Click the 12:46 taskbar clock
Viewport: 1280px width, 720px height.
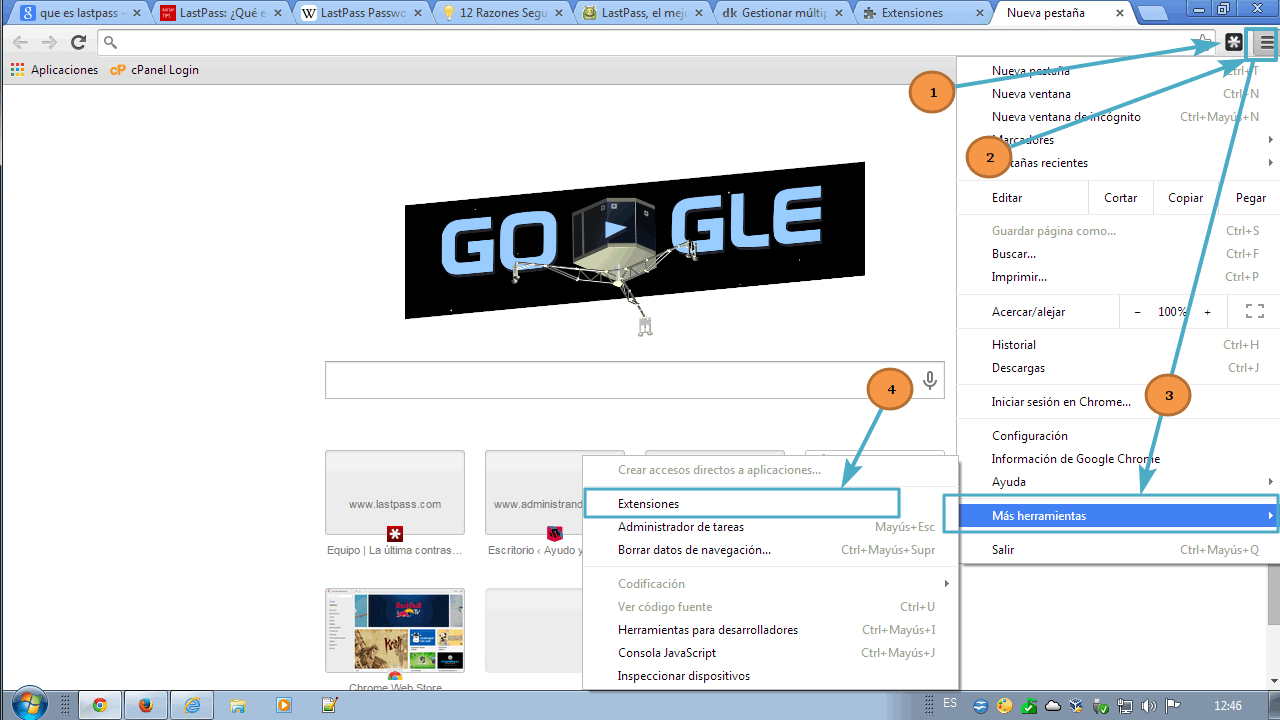tap(1227, 706)
